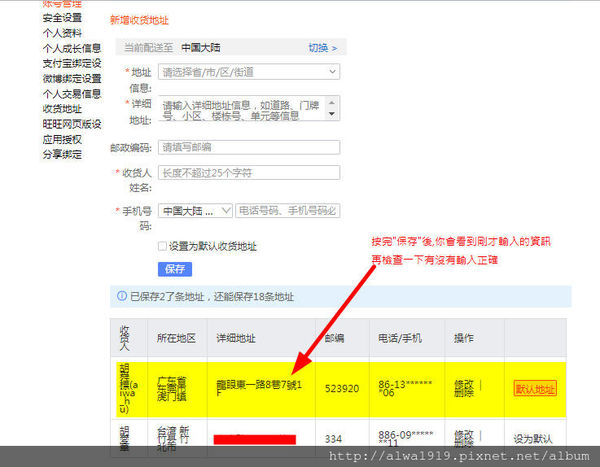Viewport: 600px width, 467px height.
Task: Open 应用授权 in the sidebar
Action: [x=62, y=139]
